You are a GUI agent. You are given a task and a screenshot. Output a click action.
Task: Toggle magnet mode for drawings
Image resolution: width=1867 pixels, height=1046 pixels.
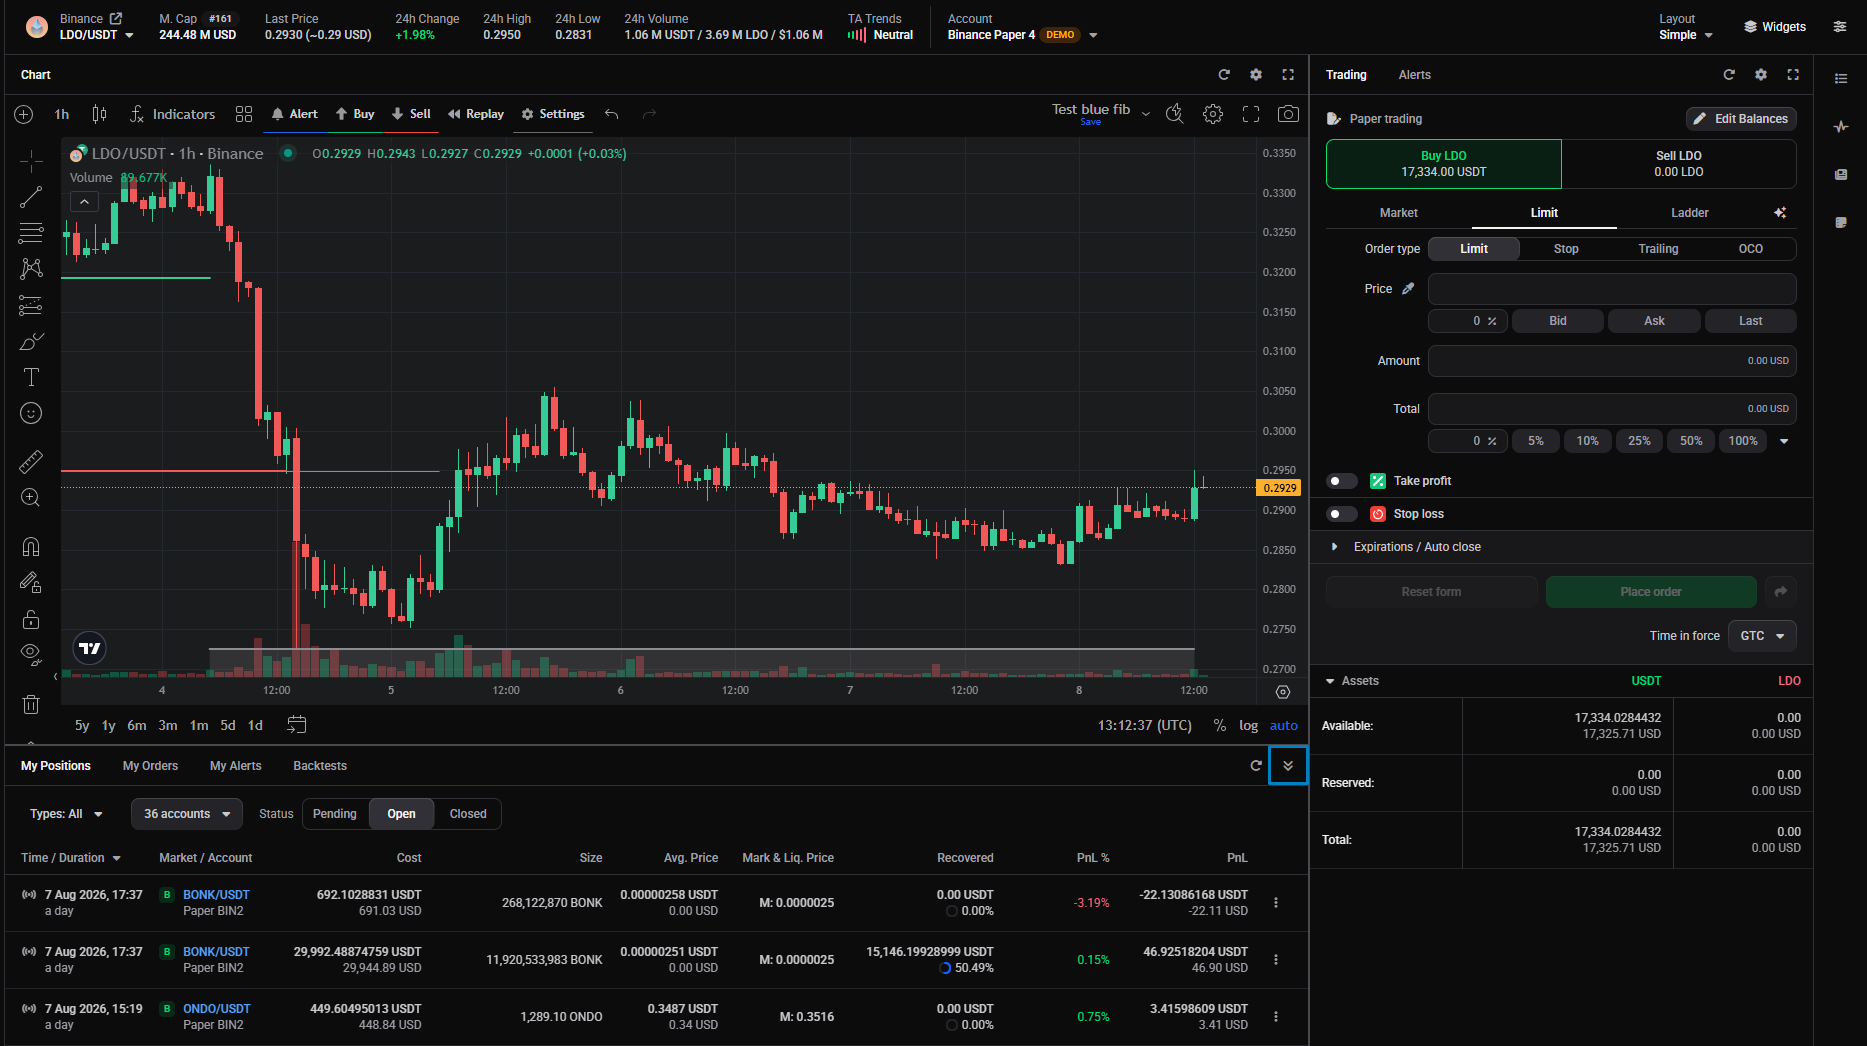[31, 546]
